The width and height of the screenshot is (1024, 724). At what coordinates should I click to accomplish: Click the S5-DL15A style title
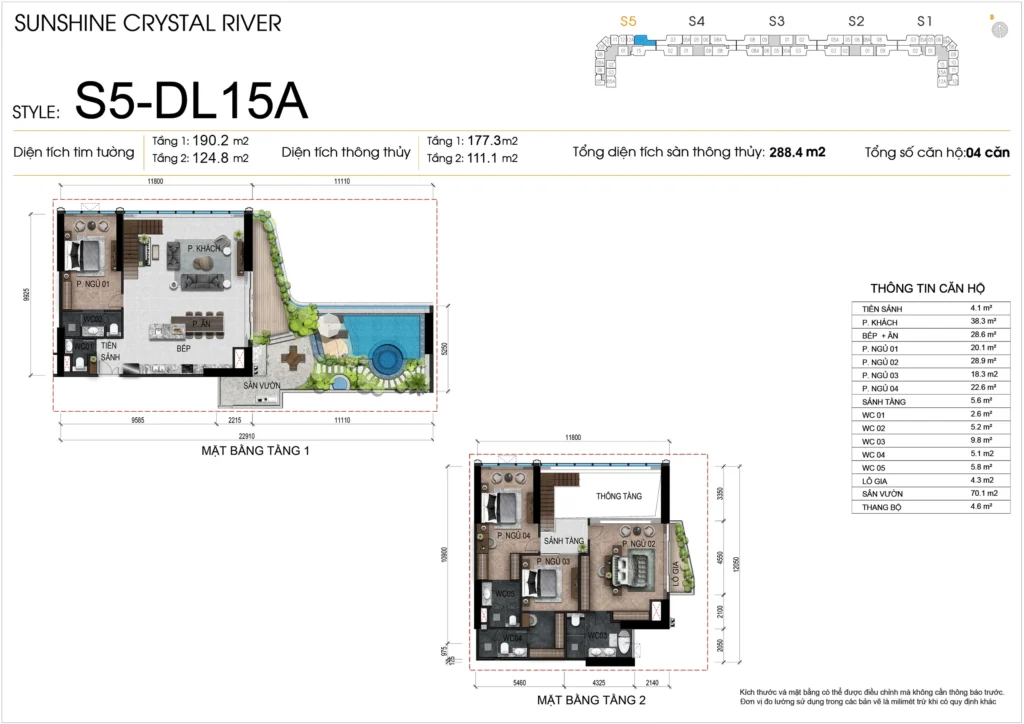click(191, 102)
